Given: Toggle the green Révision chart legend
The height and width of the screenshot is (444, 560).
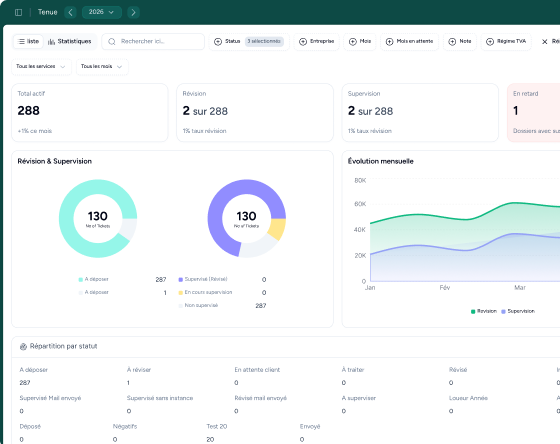Looking at the screenshot, I should coord(484,311).
